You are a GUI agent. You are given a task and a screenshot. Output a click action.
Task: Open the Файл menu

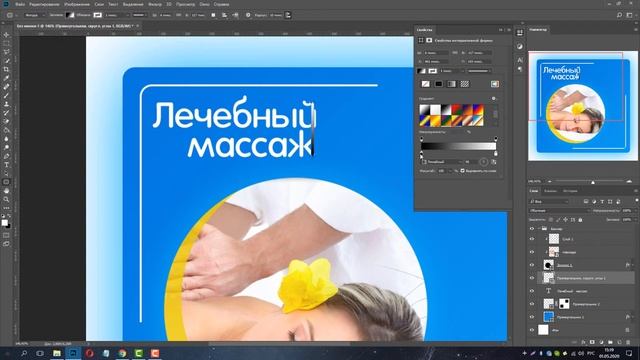pos(20,4)
